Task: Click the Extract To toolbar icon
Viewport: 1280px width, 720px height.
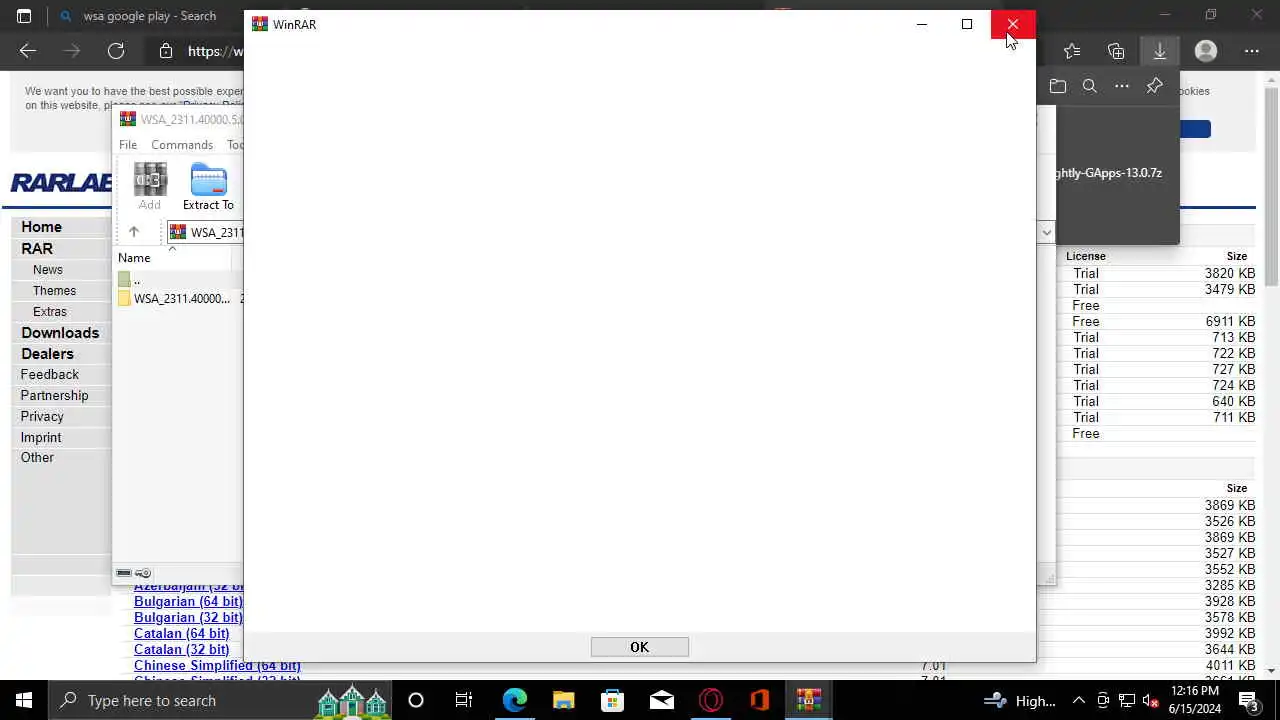Action: pyautogui.click(x=208, y=187)
